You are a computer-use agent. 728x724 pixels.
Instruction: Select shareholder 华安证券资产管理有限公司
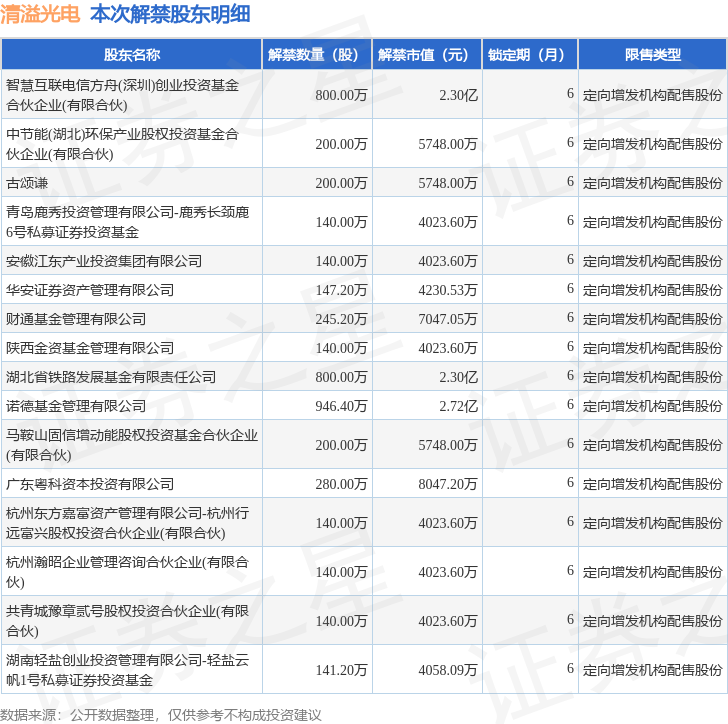(90, 290)
